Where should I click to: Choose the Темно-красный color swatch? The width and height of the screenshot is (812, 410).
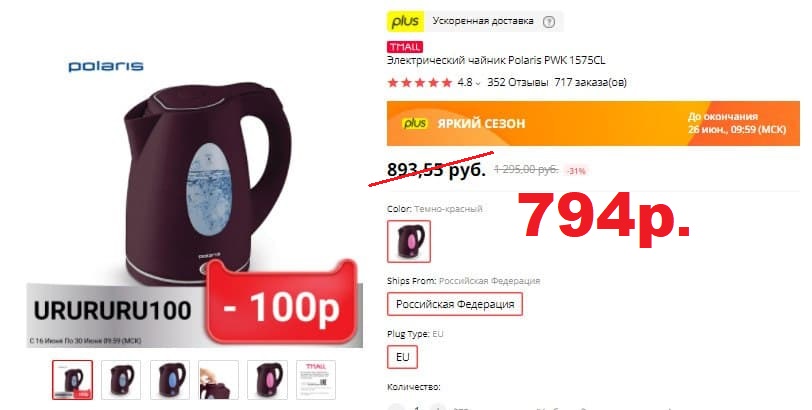tap(409, 241)
